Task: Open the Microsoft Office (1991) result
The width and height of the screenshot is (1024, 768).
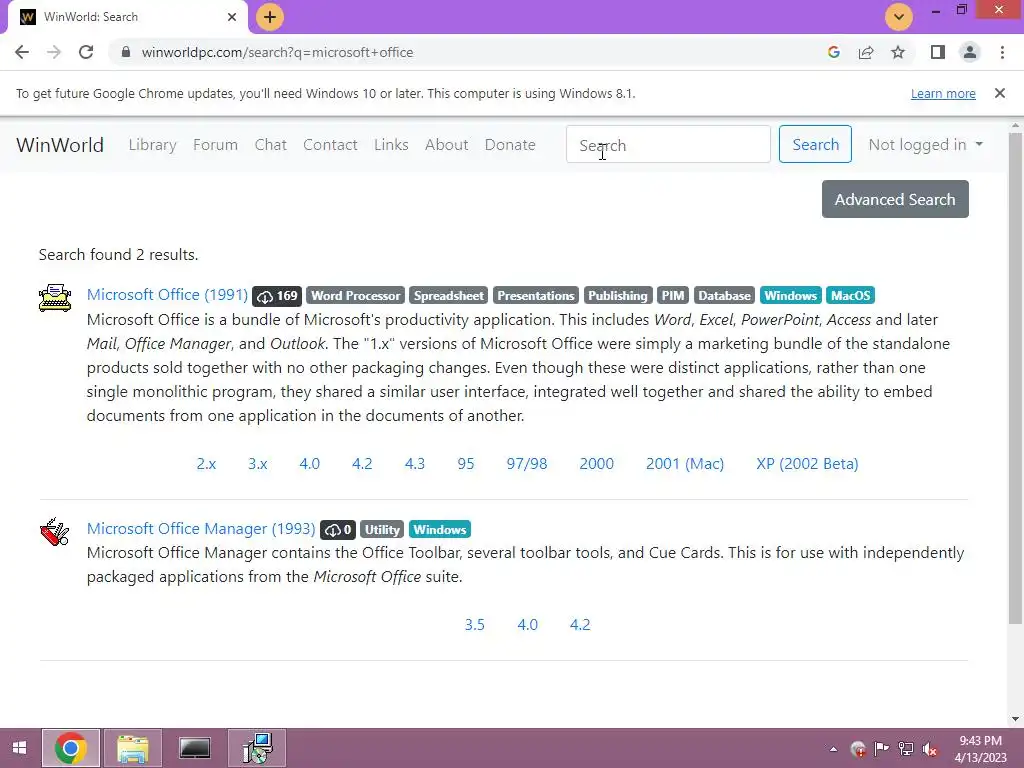Action: [x=167, y=295]
